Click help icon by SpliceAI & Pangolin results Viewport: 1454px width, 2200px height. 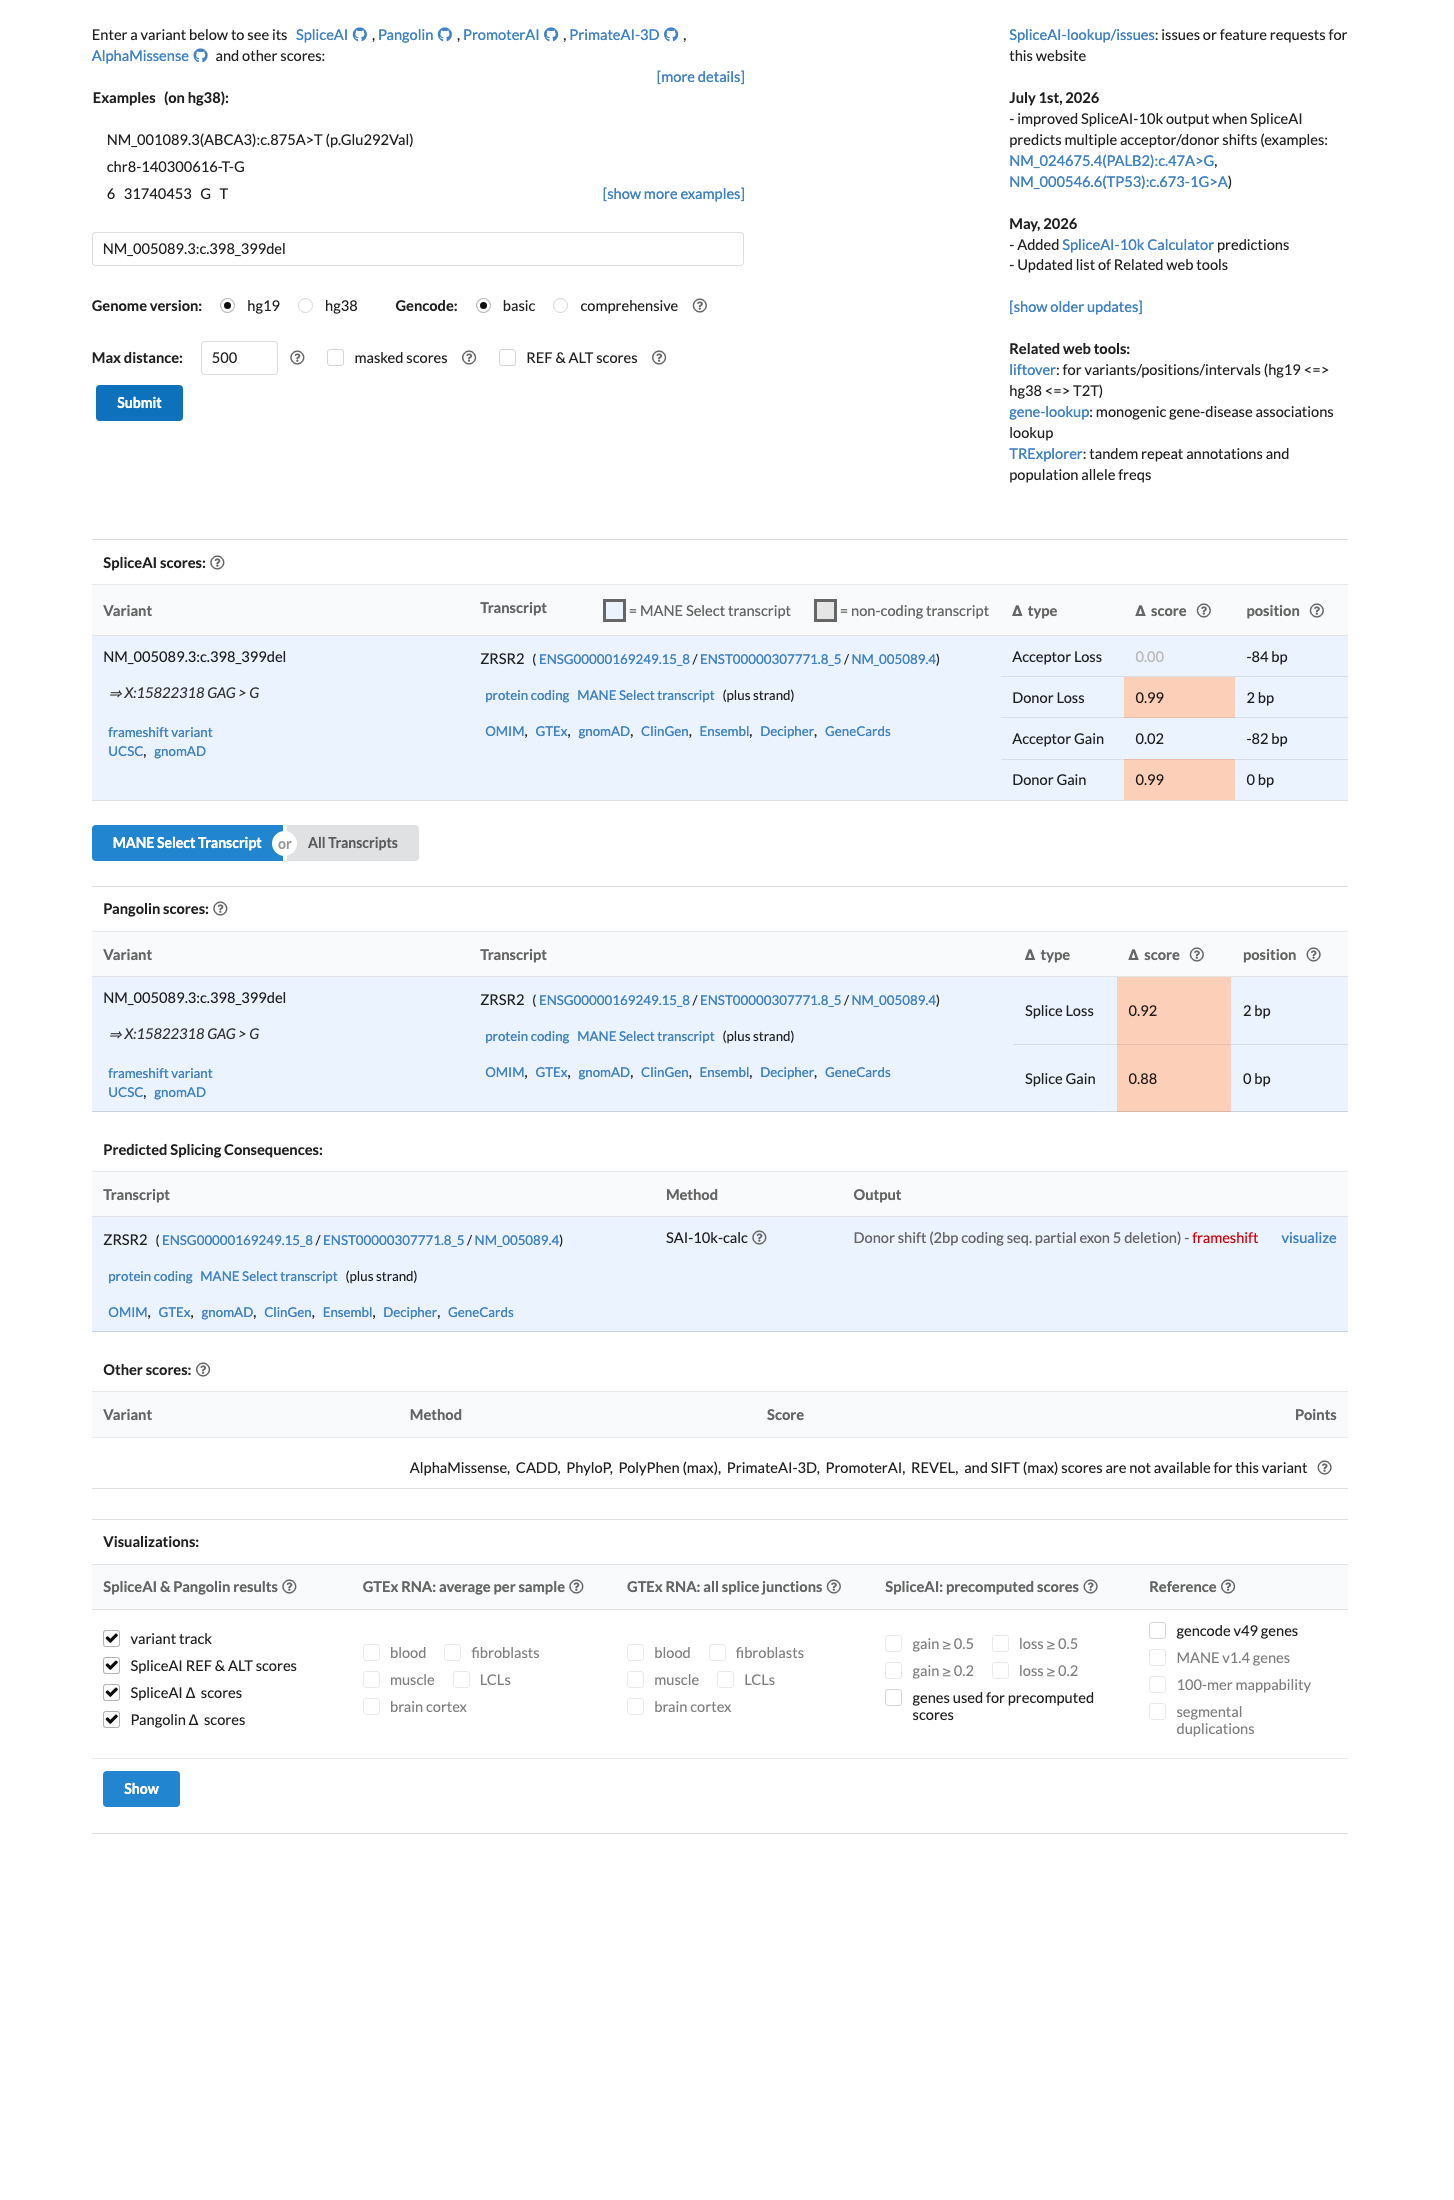click(x=289, y=1587)
